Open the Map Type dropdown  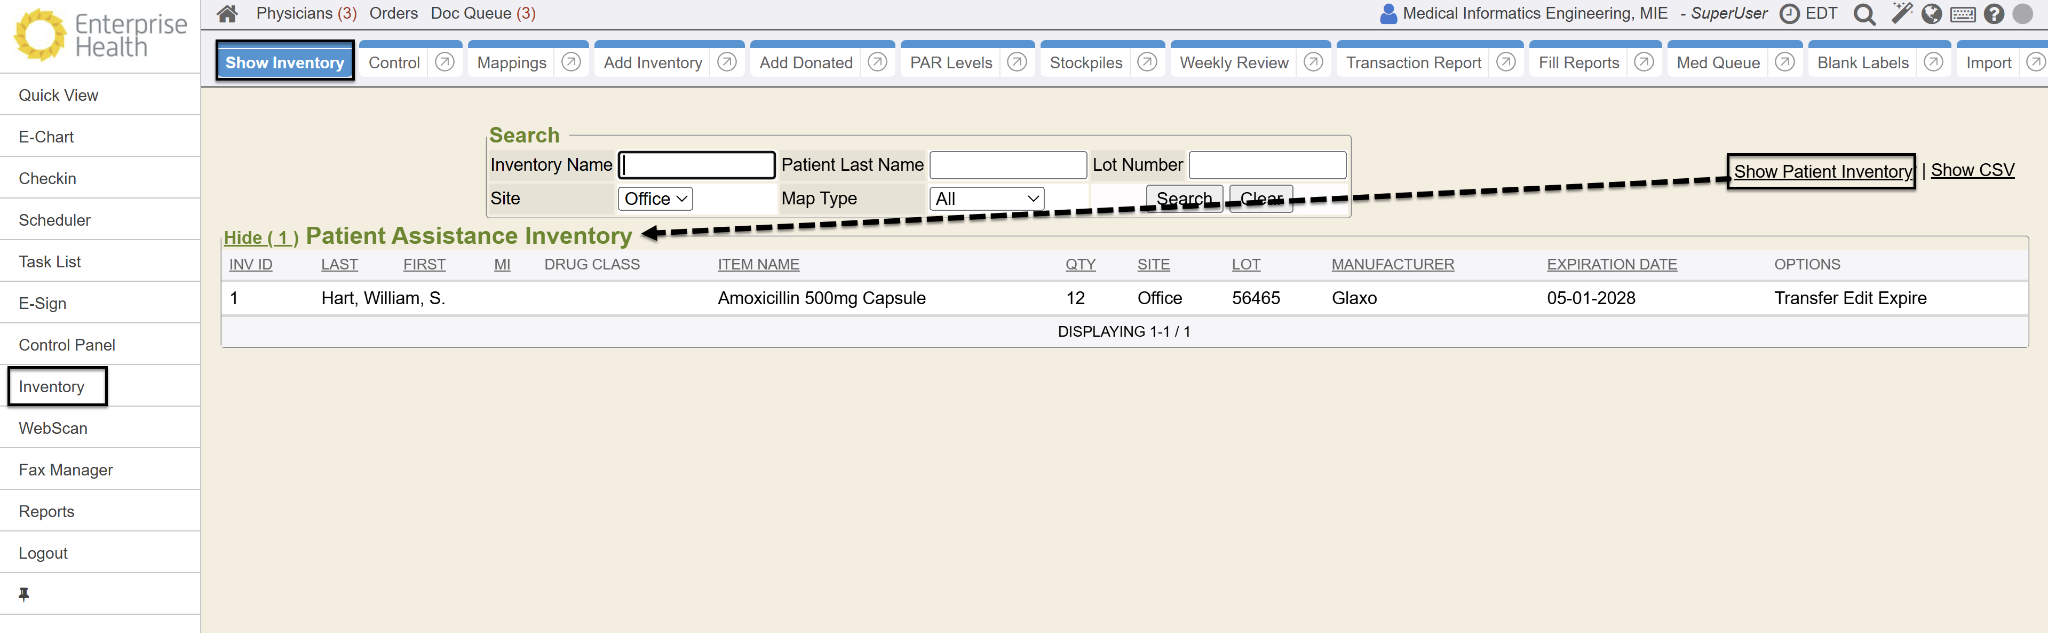coord(987,199)
